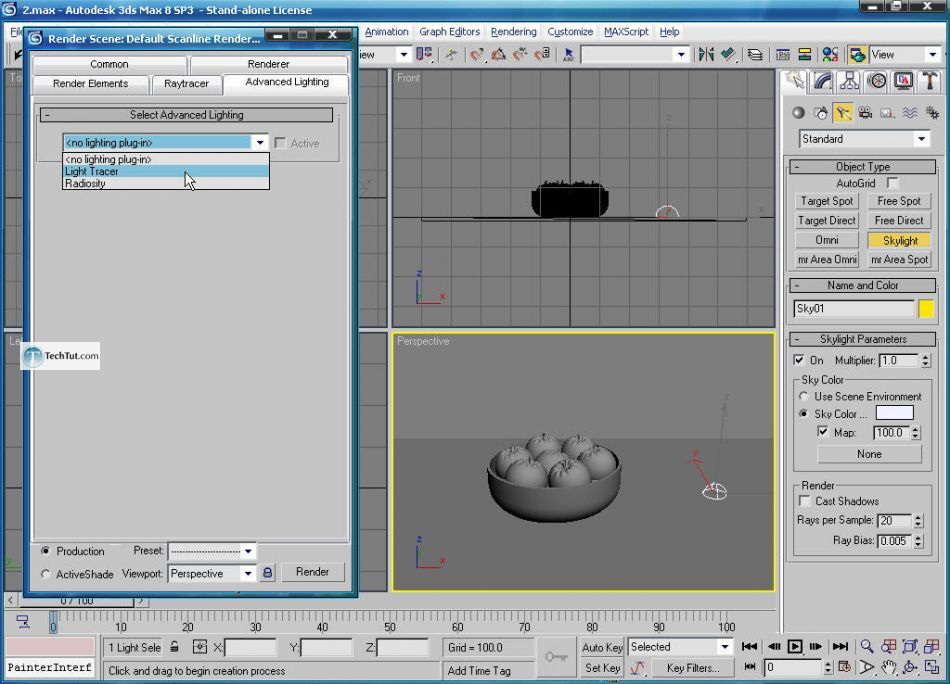Select the Cameras category icon

tap(865, 113)
